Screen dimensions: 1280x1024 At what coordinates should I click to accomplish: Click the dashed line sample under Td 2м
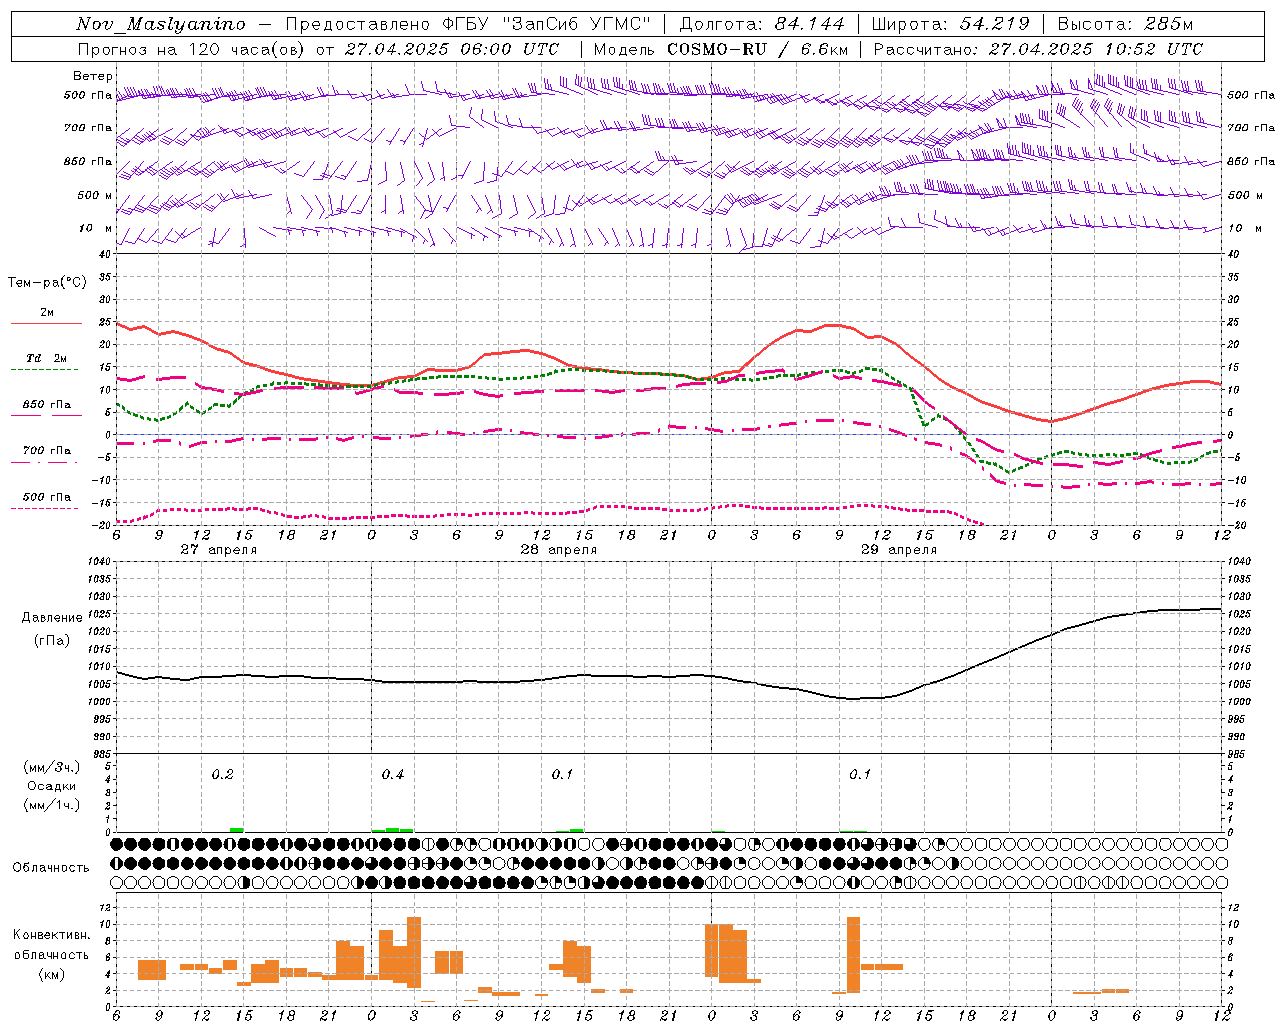pyautogui.click(x=46, y=370)
